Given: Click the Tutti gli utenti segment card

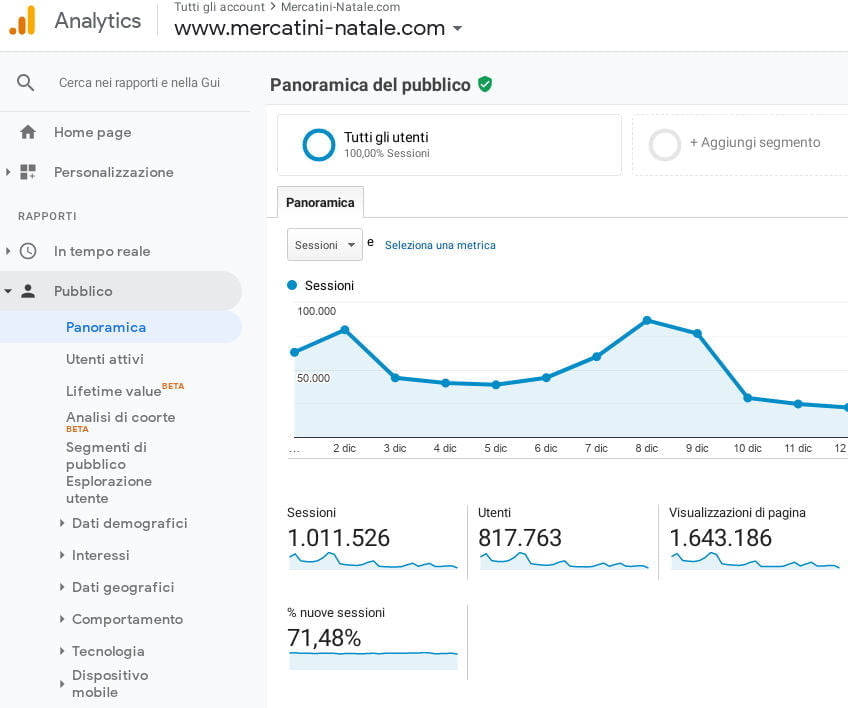Looking at the screenshot, I should [x=449, y=145].
